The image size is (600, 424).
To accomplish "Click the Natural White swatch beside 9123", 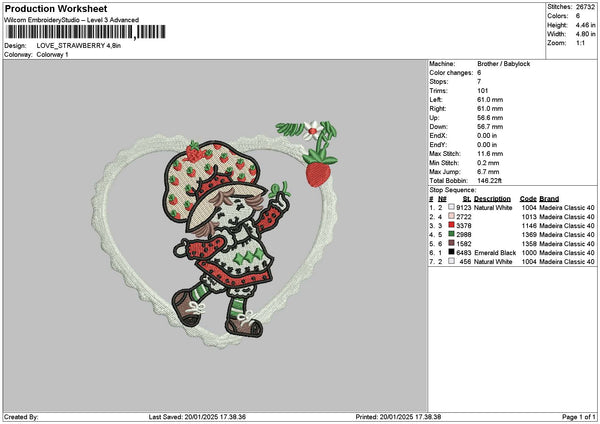I will (452, 207).
